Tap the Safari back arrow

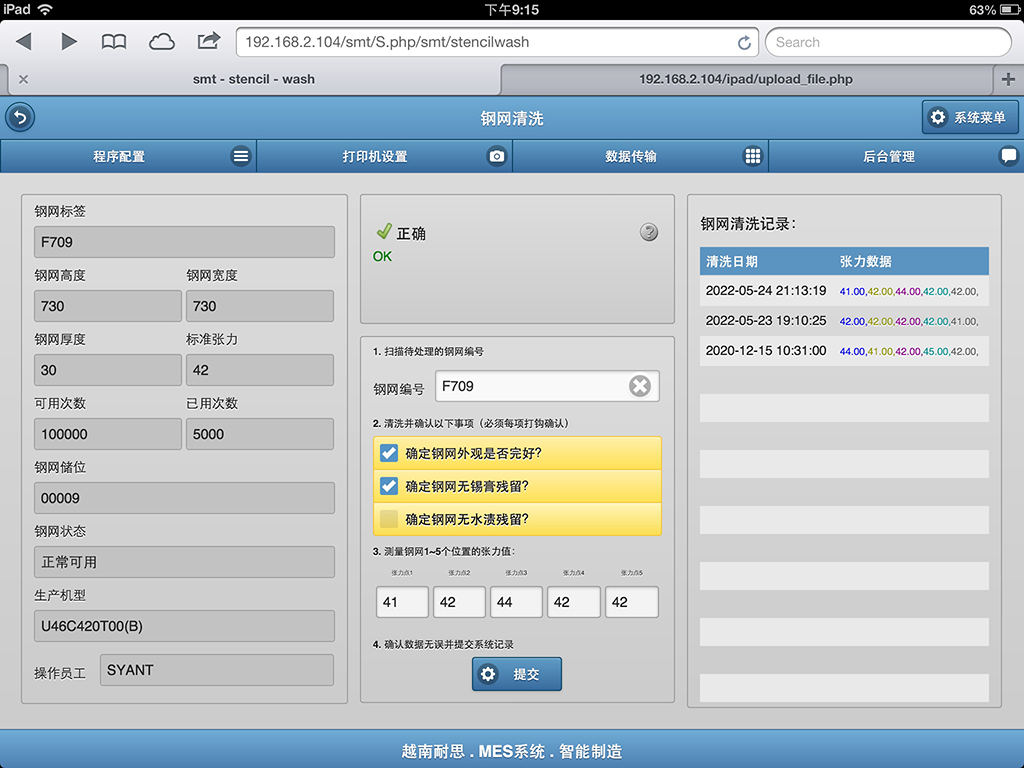tap(24, 42)
